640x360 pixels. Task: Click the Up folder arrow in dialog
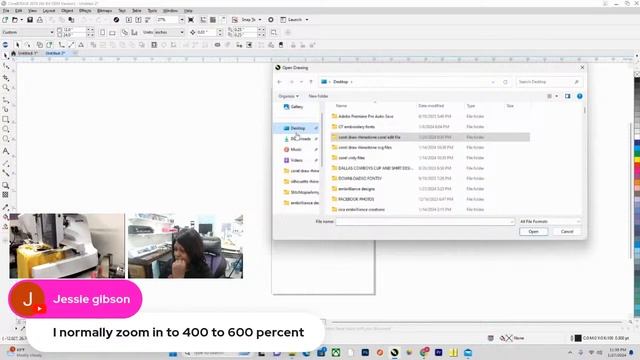tap(311, 82)
